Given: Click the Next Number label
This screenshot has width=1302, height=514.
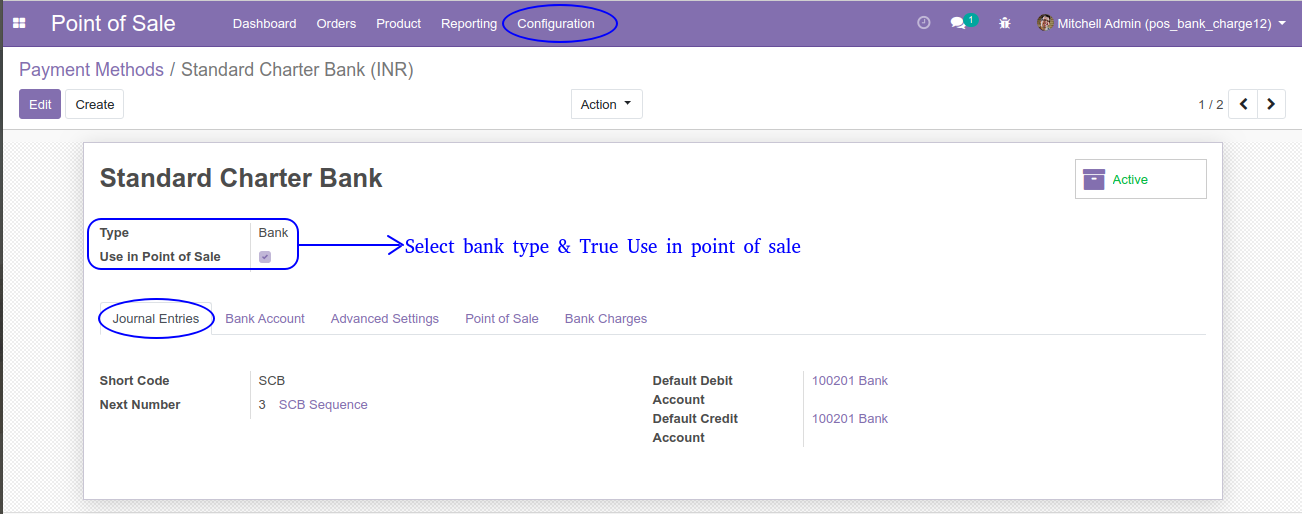Looking at the screenshot, I should tap(140, 405).
